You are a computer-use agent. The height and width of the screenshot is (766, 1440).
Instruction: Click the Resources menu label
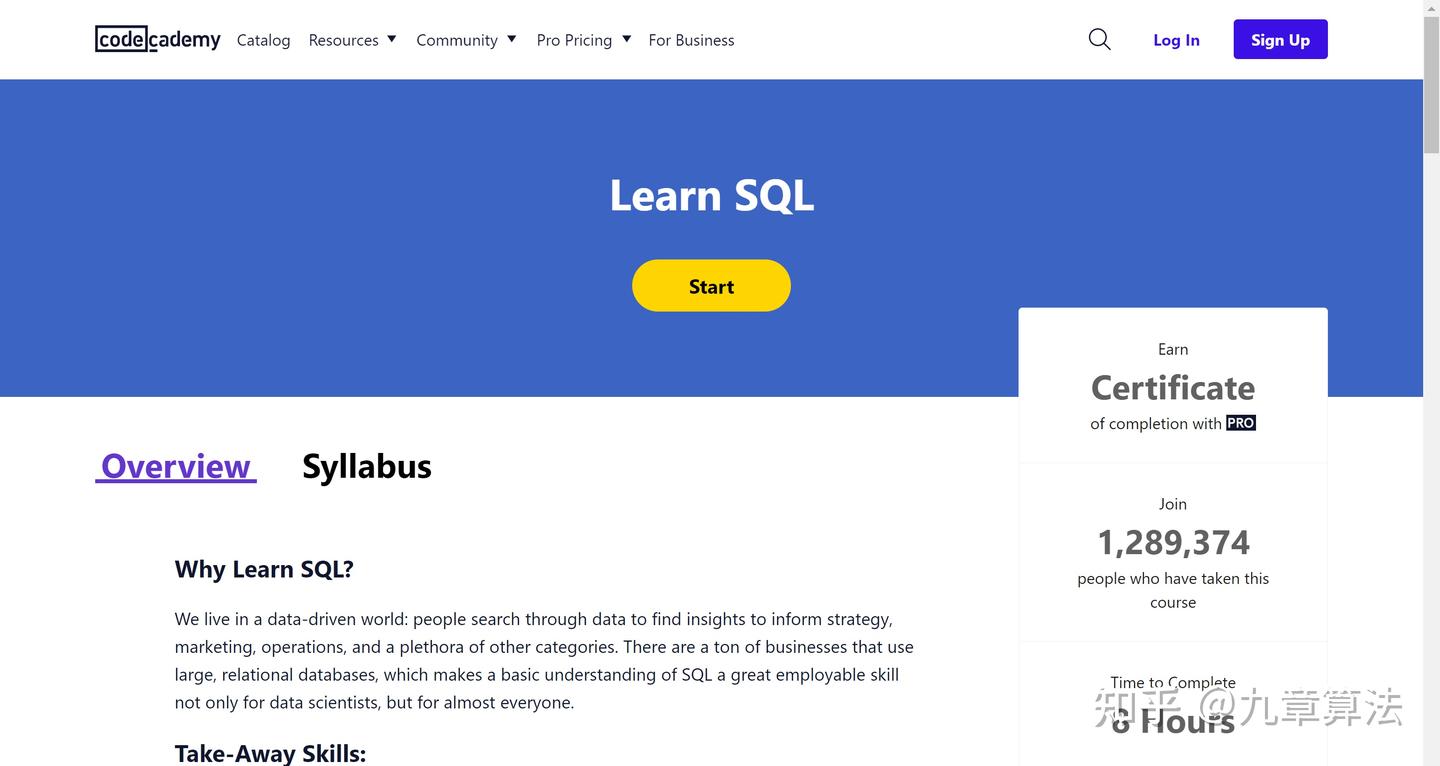(343, 40)
